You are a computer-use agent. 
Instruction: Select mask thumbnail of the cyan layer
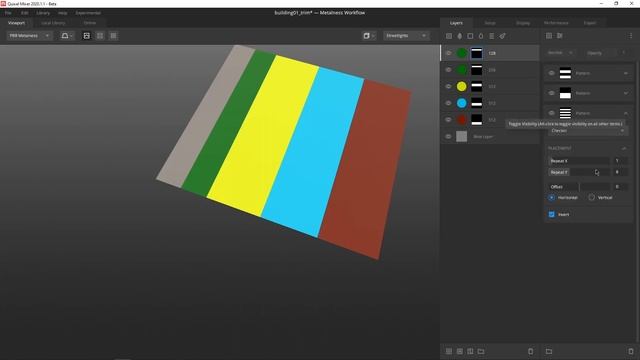coord(476,103)
